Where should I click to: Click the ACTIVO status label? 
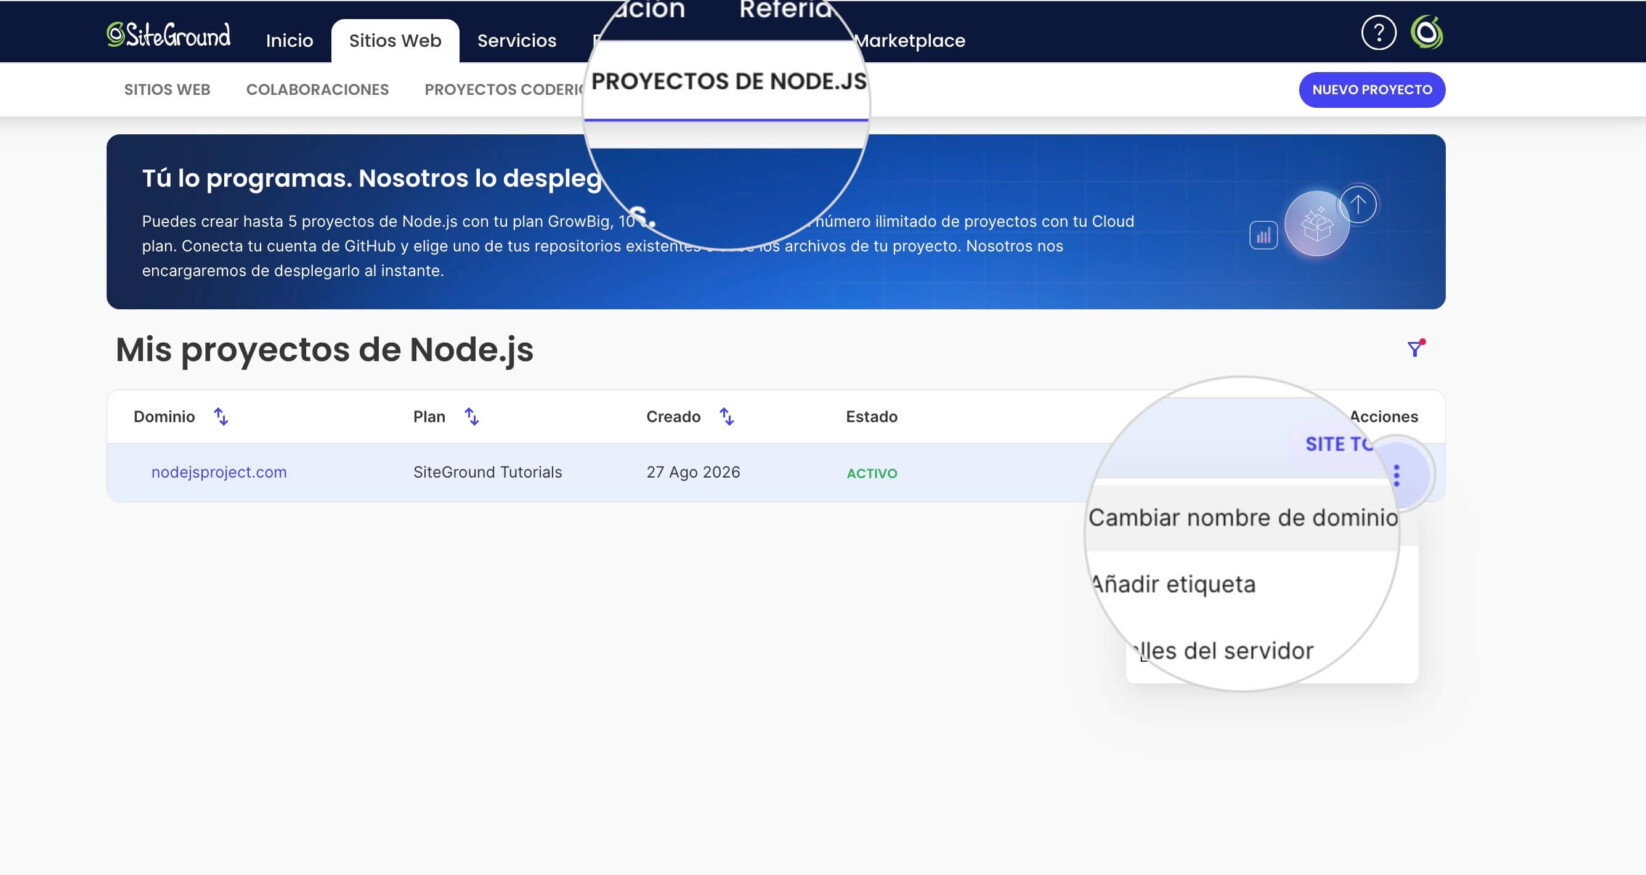tap(872, 473)
